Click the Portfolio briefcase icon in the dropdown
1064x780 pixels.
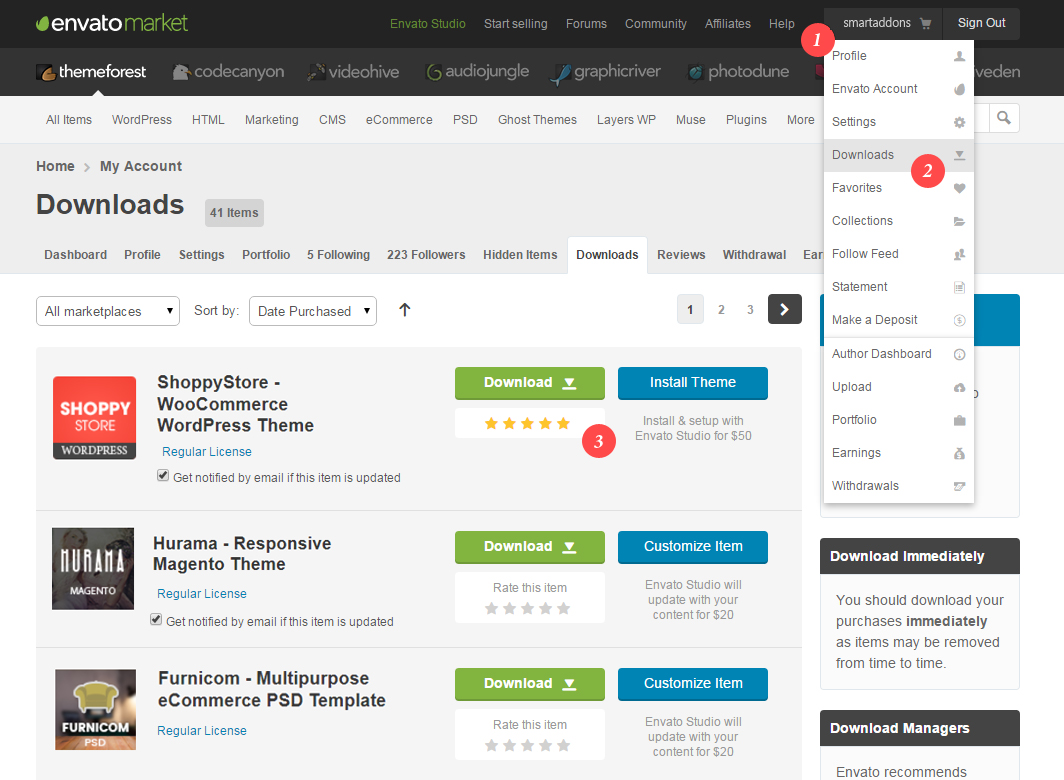(959, 420)
